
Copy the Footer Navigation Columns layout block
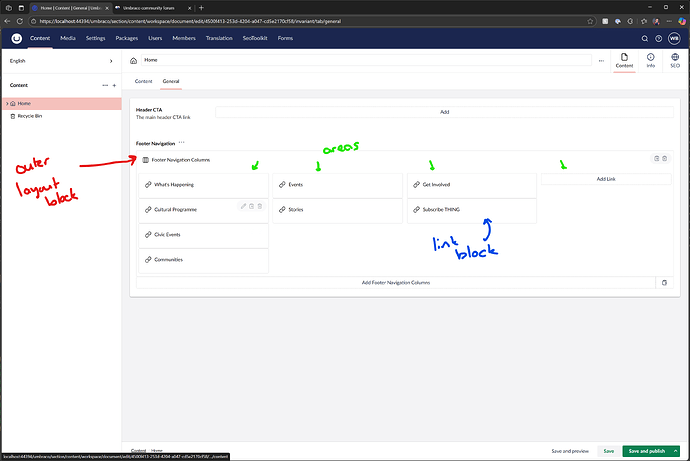(656, 158)
